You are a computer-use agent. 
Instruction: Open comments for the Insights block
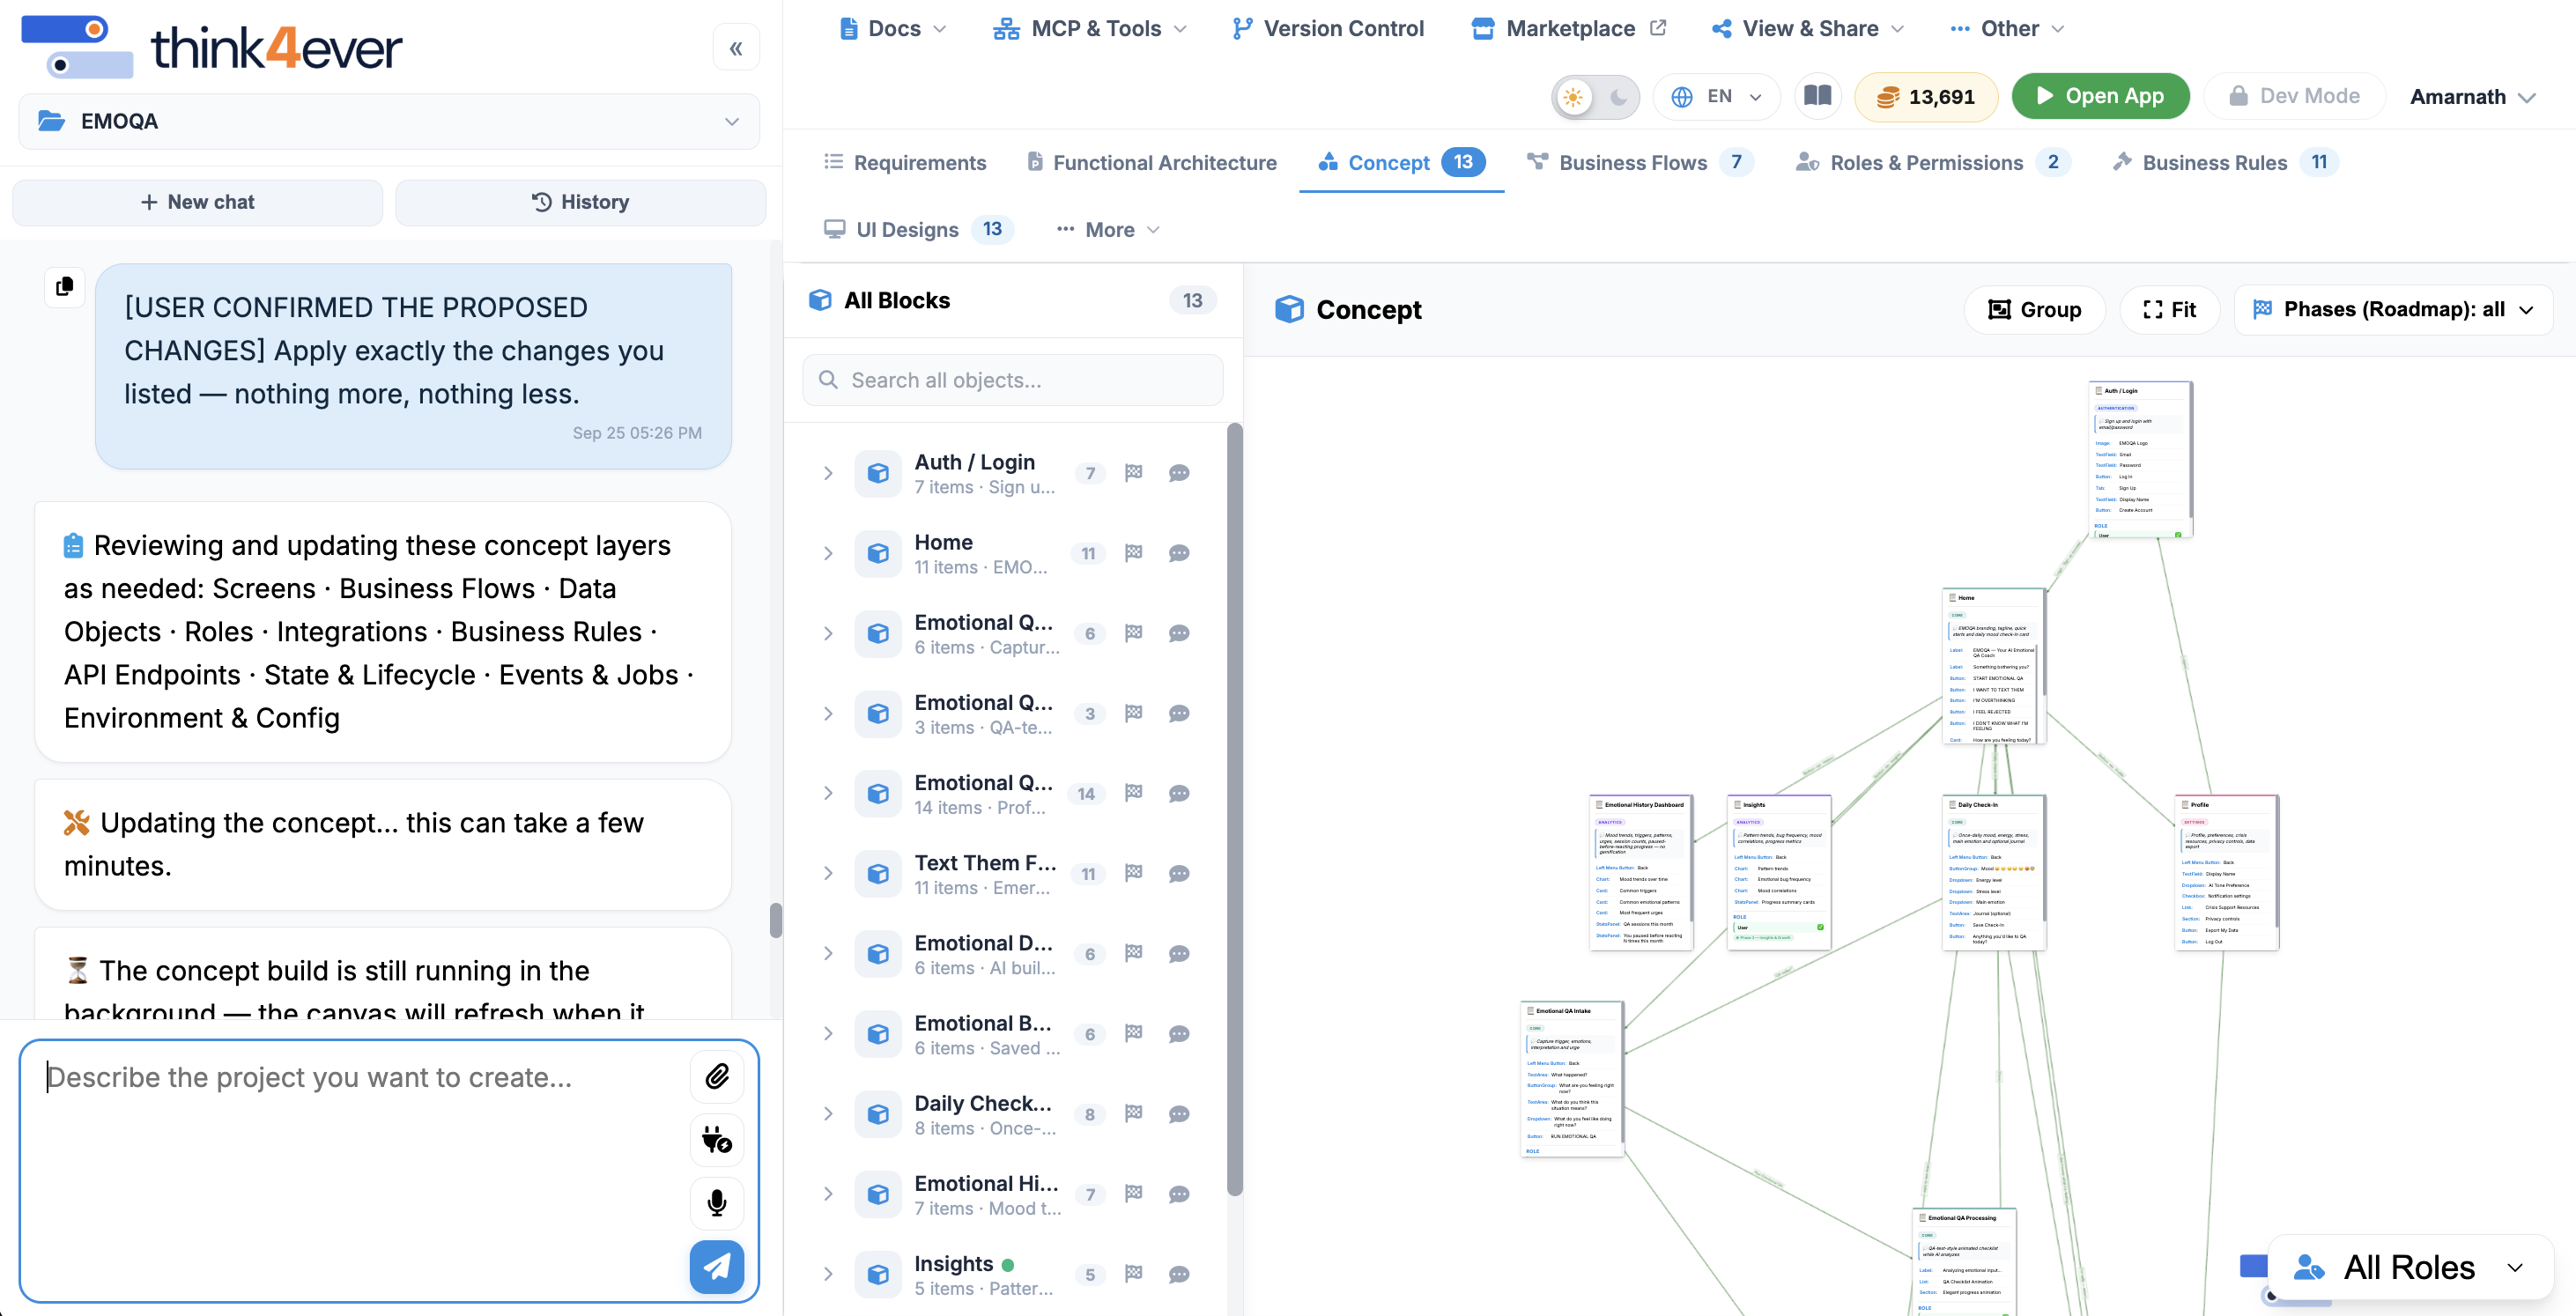[1179, 1274]
